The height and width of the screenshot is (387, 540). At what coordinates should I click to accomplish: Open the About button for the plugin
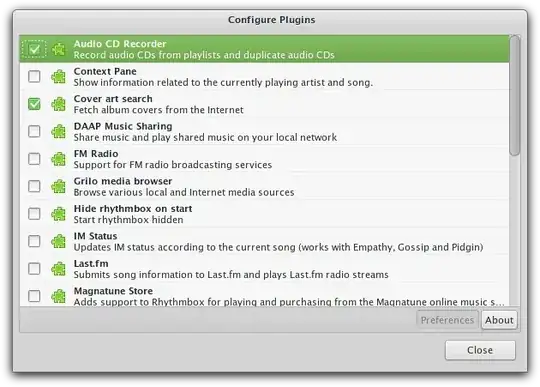[x=499, y=320]
